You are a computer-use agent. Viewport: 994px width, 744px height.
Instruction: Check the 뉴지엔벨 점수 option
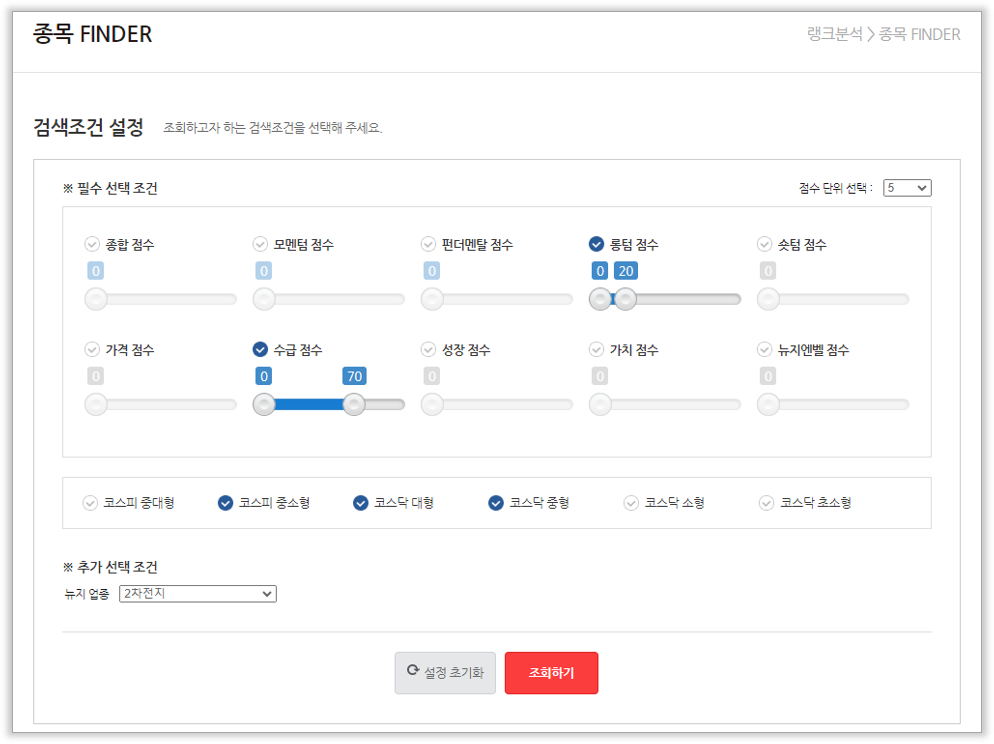pos(765,350)
